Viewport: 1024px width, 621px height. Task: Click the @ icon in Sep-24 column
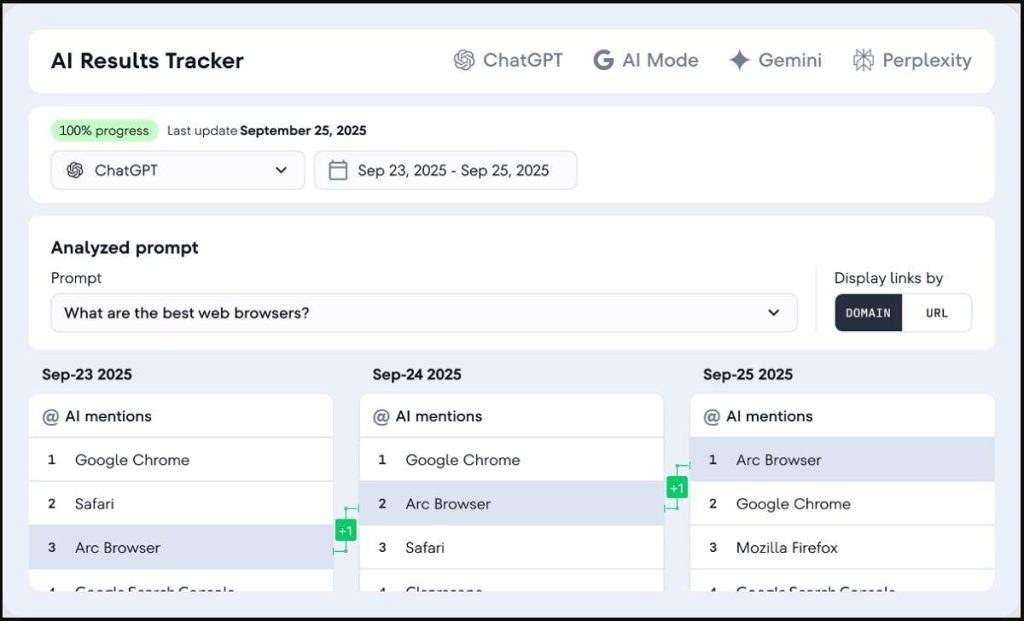click(381, 416)
